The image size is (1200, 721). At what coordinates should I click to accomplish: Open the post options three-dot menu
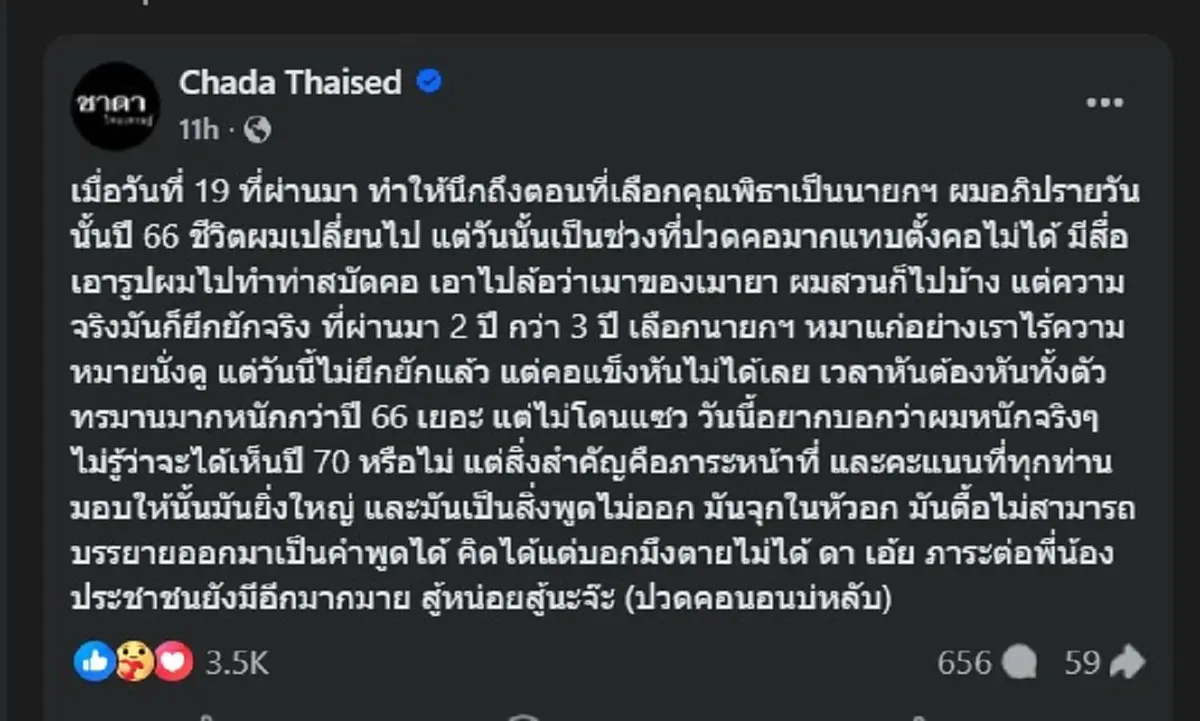tap(1106, 100)
